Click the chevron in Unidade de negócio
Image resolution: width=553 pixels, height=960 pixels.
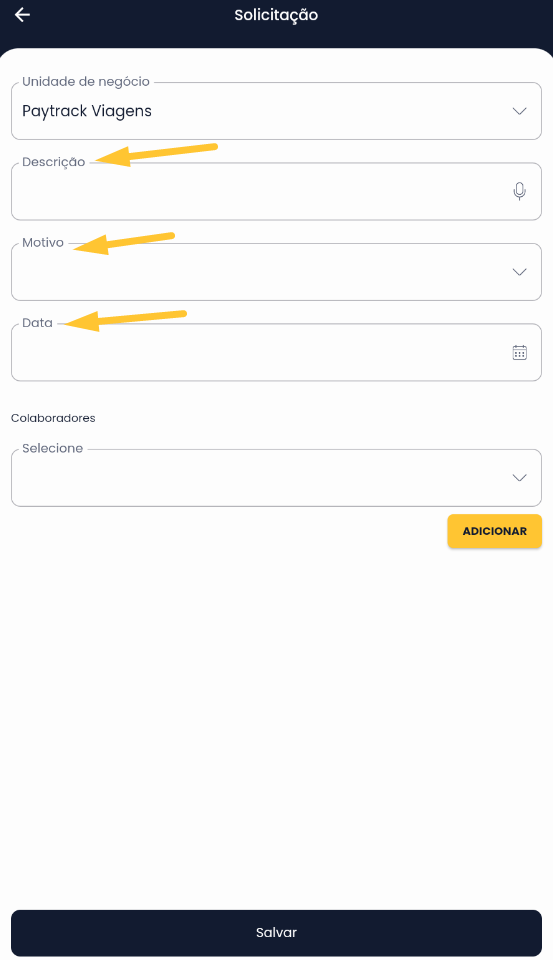(519, 111)
